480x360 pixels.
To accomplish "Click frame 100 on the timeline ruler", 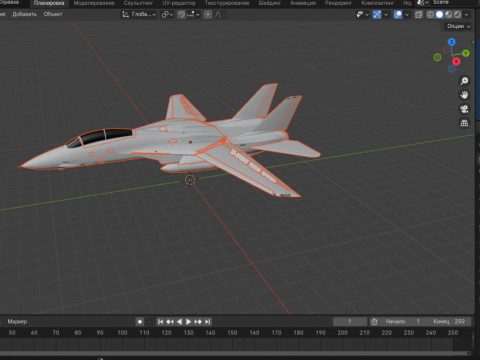I will point(122,333).
